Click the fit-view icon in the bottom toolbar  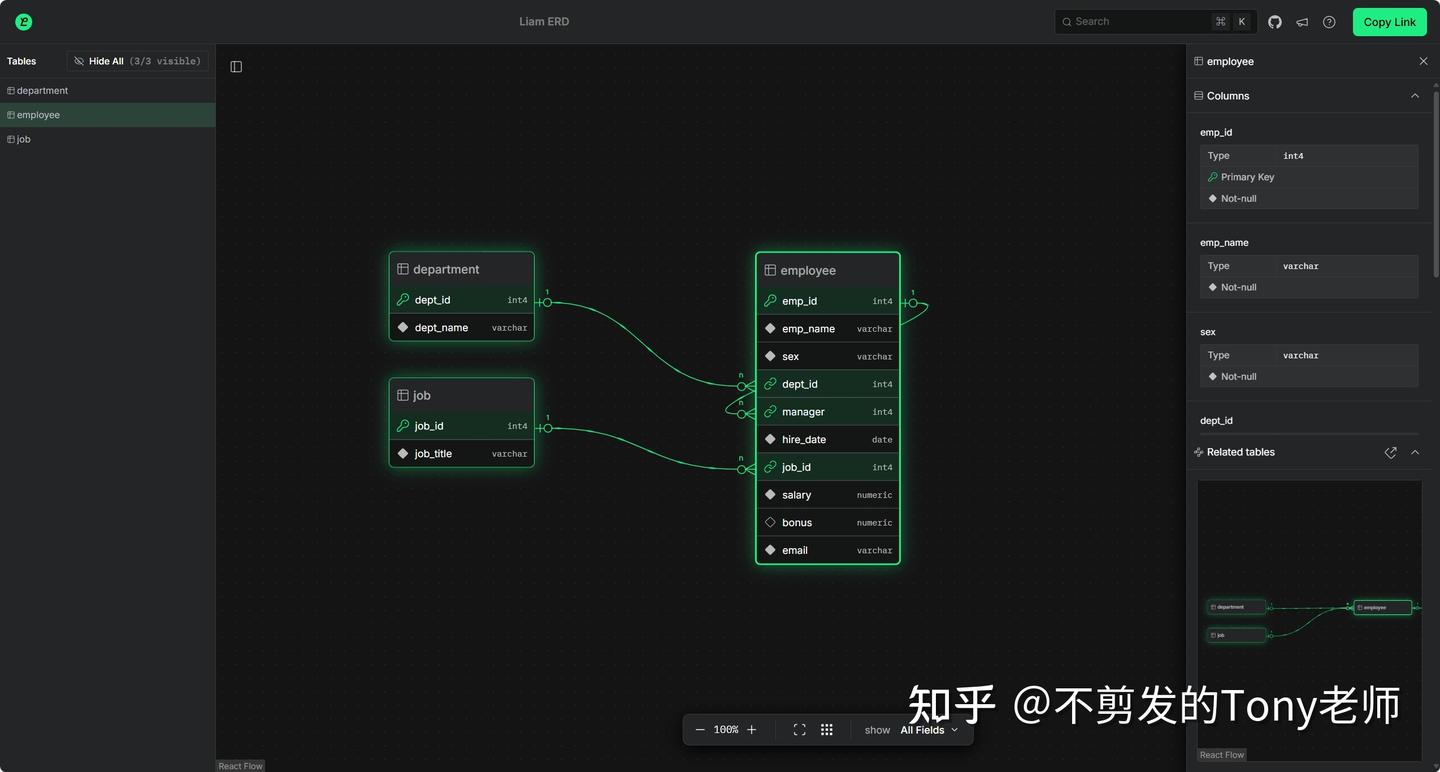pyautogui.click(x=799, y=729)
